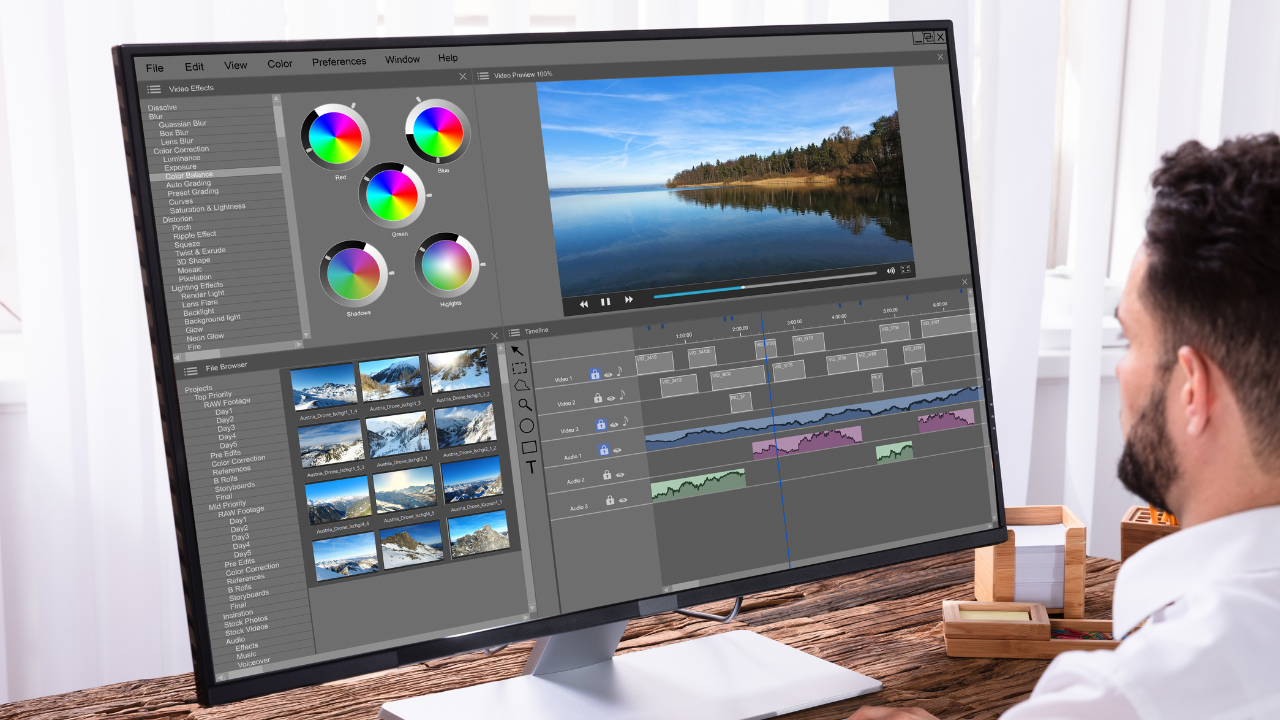This screenshot has width=1280, height=720.
Task: Activate the Text tool
Action: [531, 466]
